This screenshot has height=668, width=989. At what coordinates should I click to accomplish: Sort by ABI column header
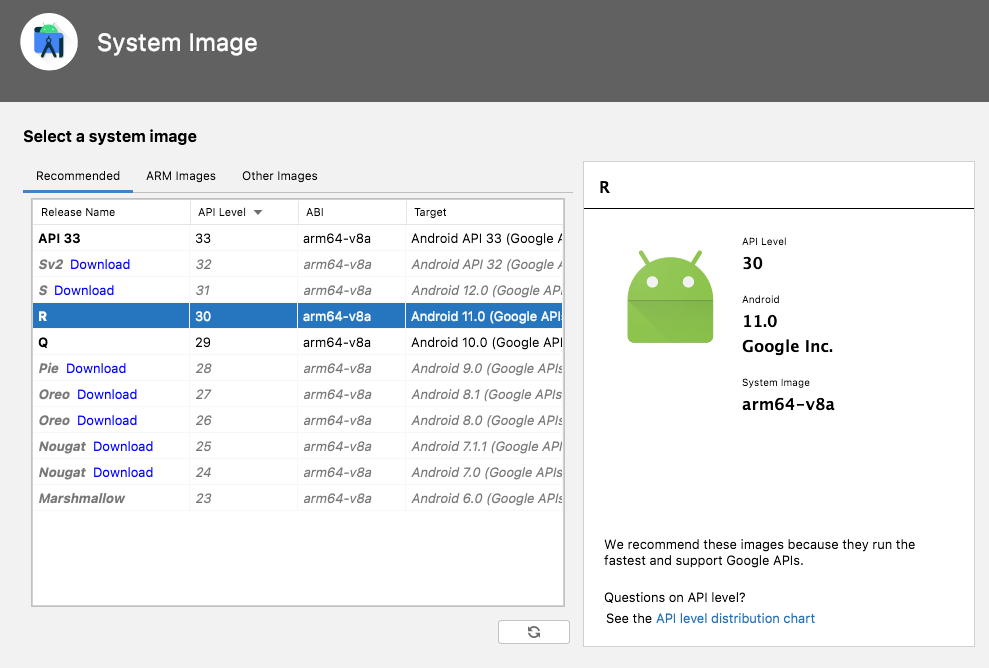click(x=352, y=212)
